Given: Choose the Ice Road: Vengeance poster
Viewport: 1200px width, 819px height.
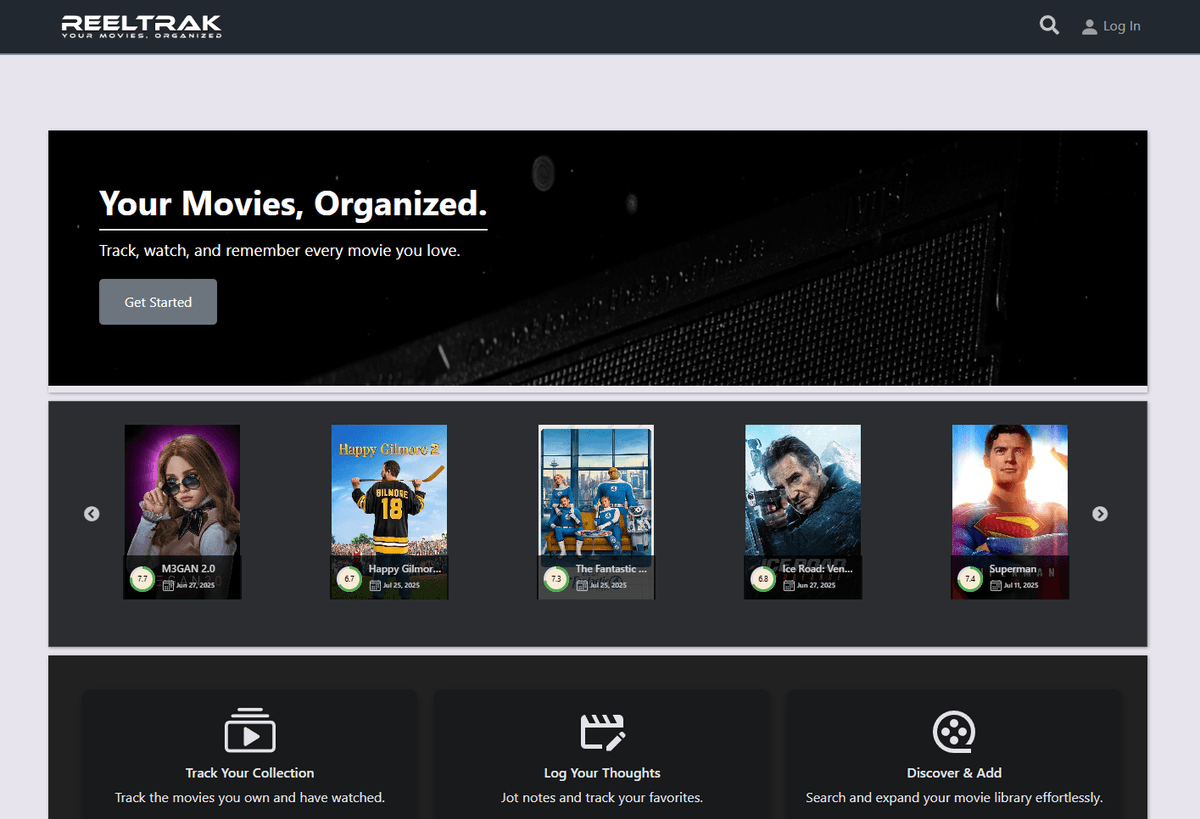Looking at the screenshot, I should [802, 490].
